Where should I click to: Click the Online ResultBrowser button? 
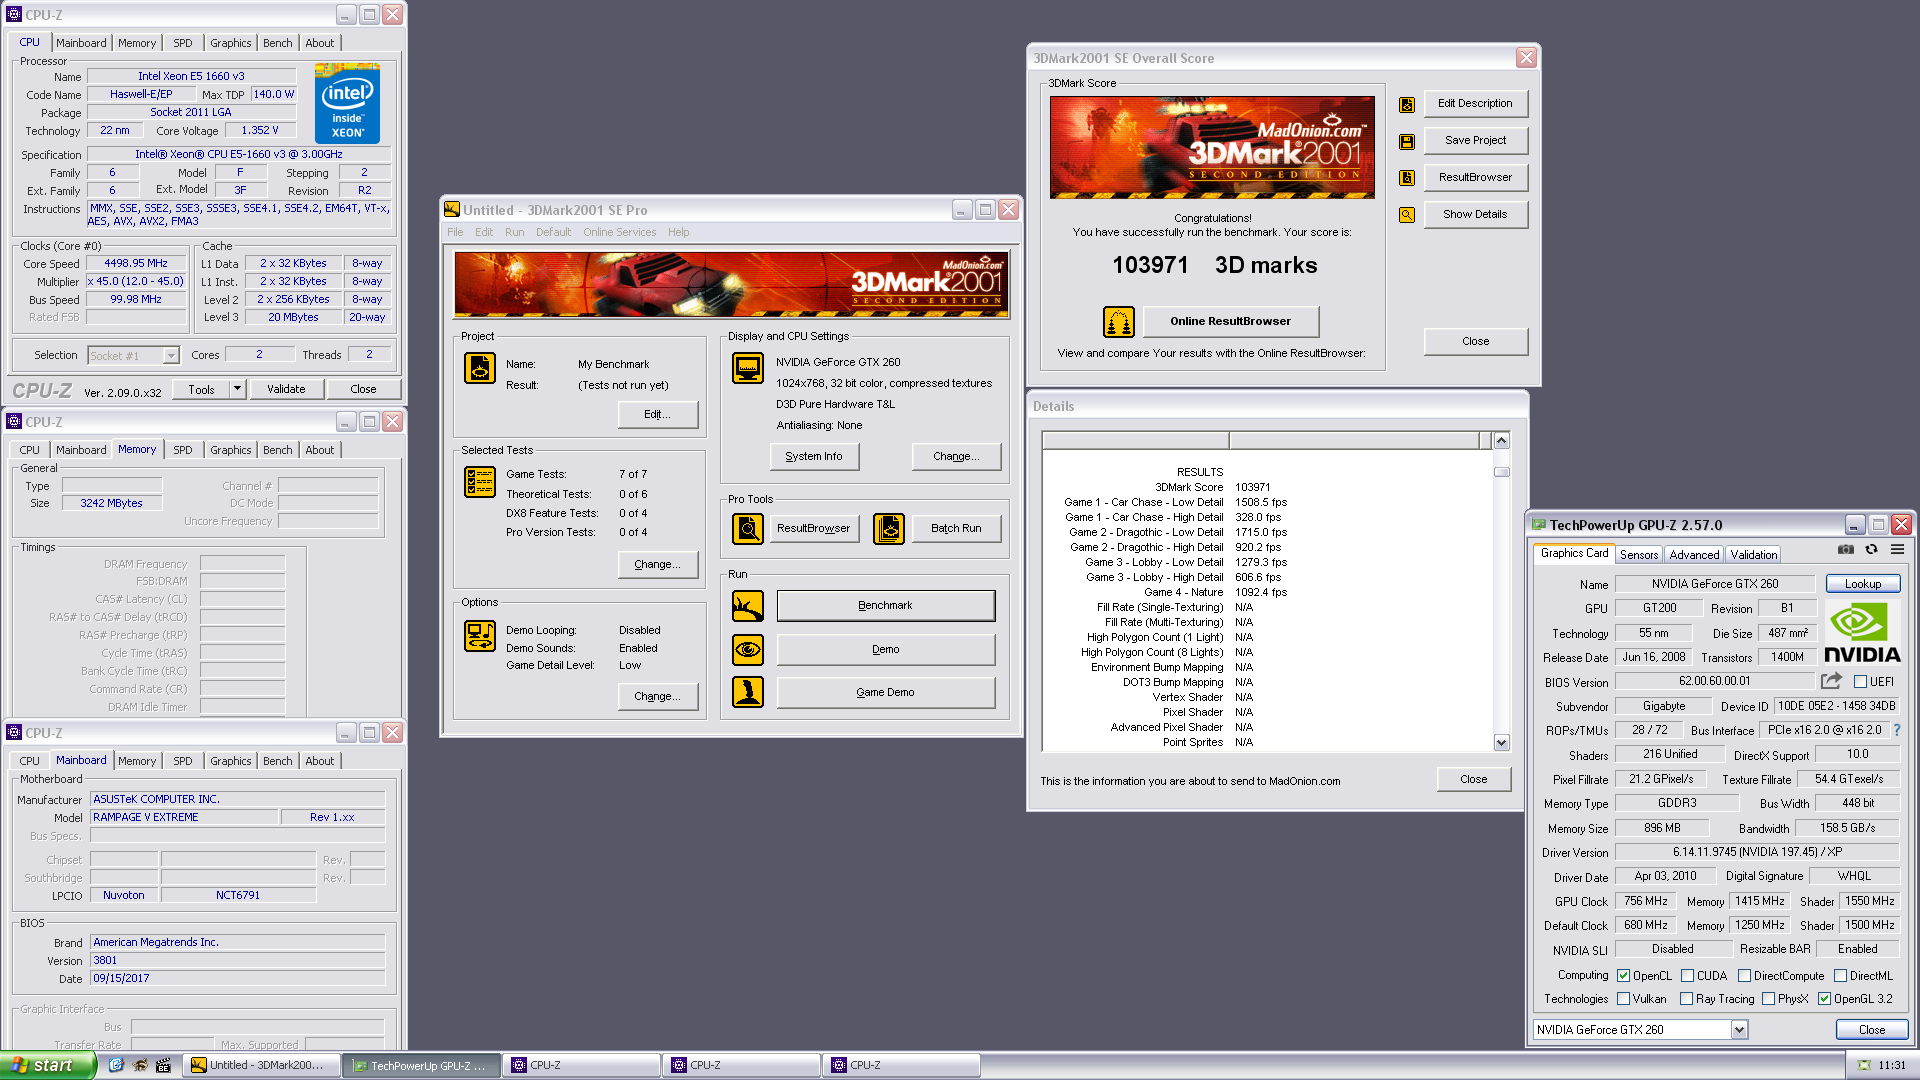coord(1230,321)
